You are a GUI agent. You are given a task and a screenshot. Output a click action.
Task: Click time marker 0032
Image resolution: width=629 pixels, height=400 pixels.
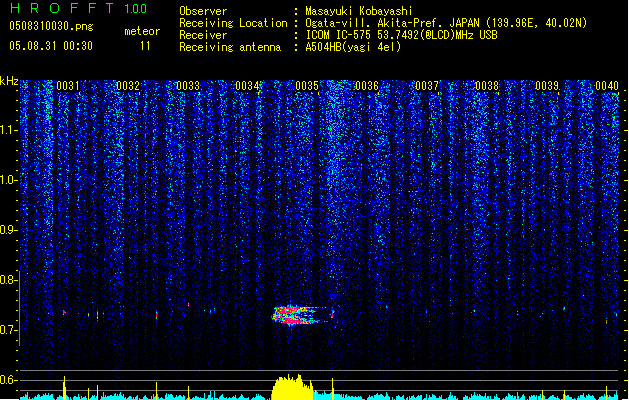point(128,86)
